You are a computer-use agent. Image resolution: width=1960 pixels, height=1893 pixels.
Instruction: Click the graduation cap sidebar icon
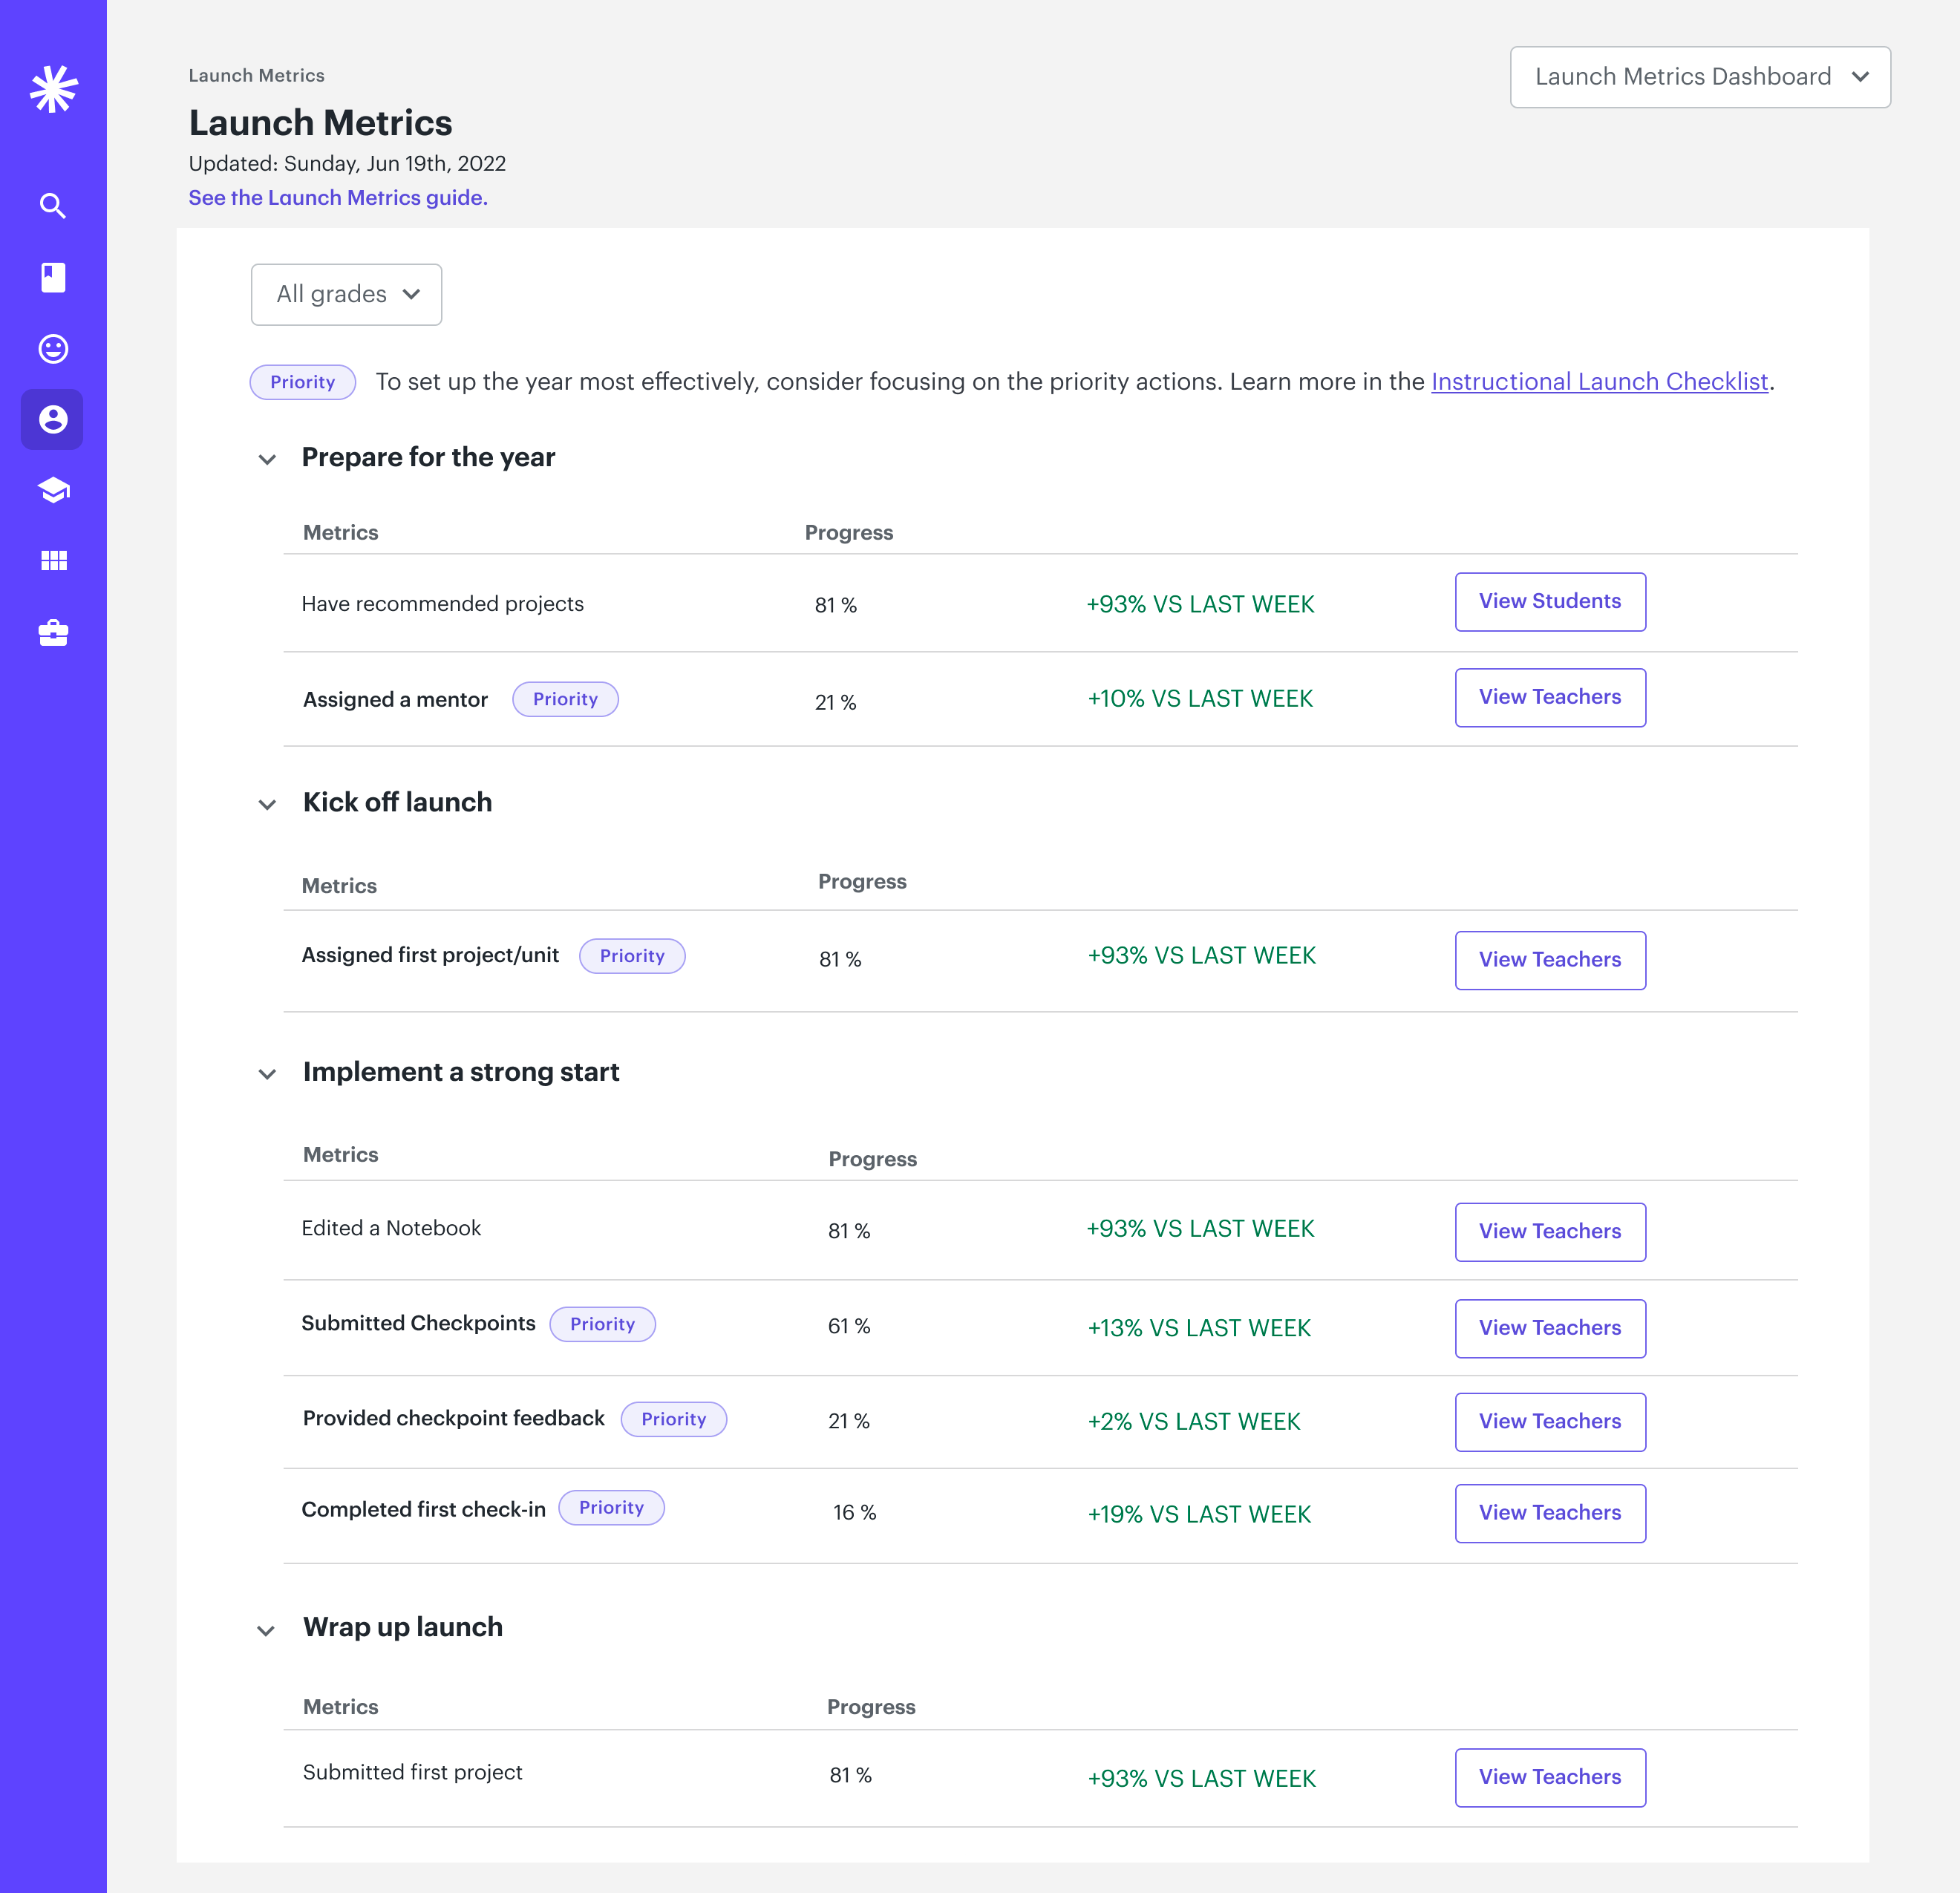pos(53,490)
